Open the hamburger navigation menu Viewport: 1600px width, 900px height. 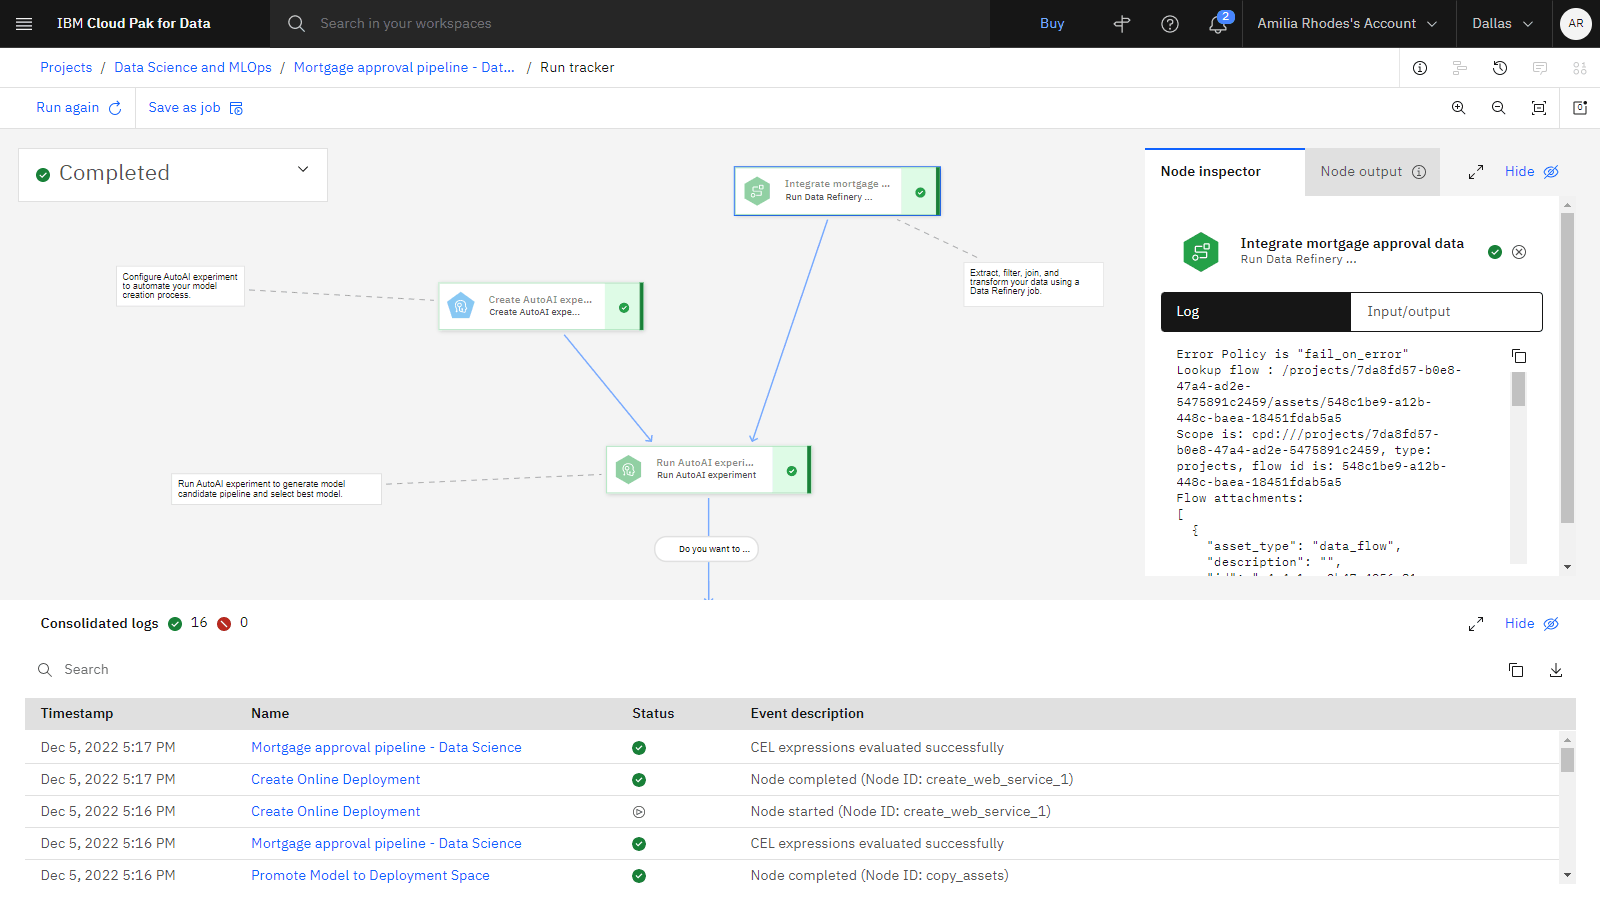24,23
